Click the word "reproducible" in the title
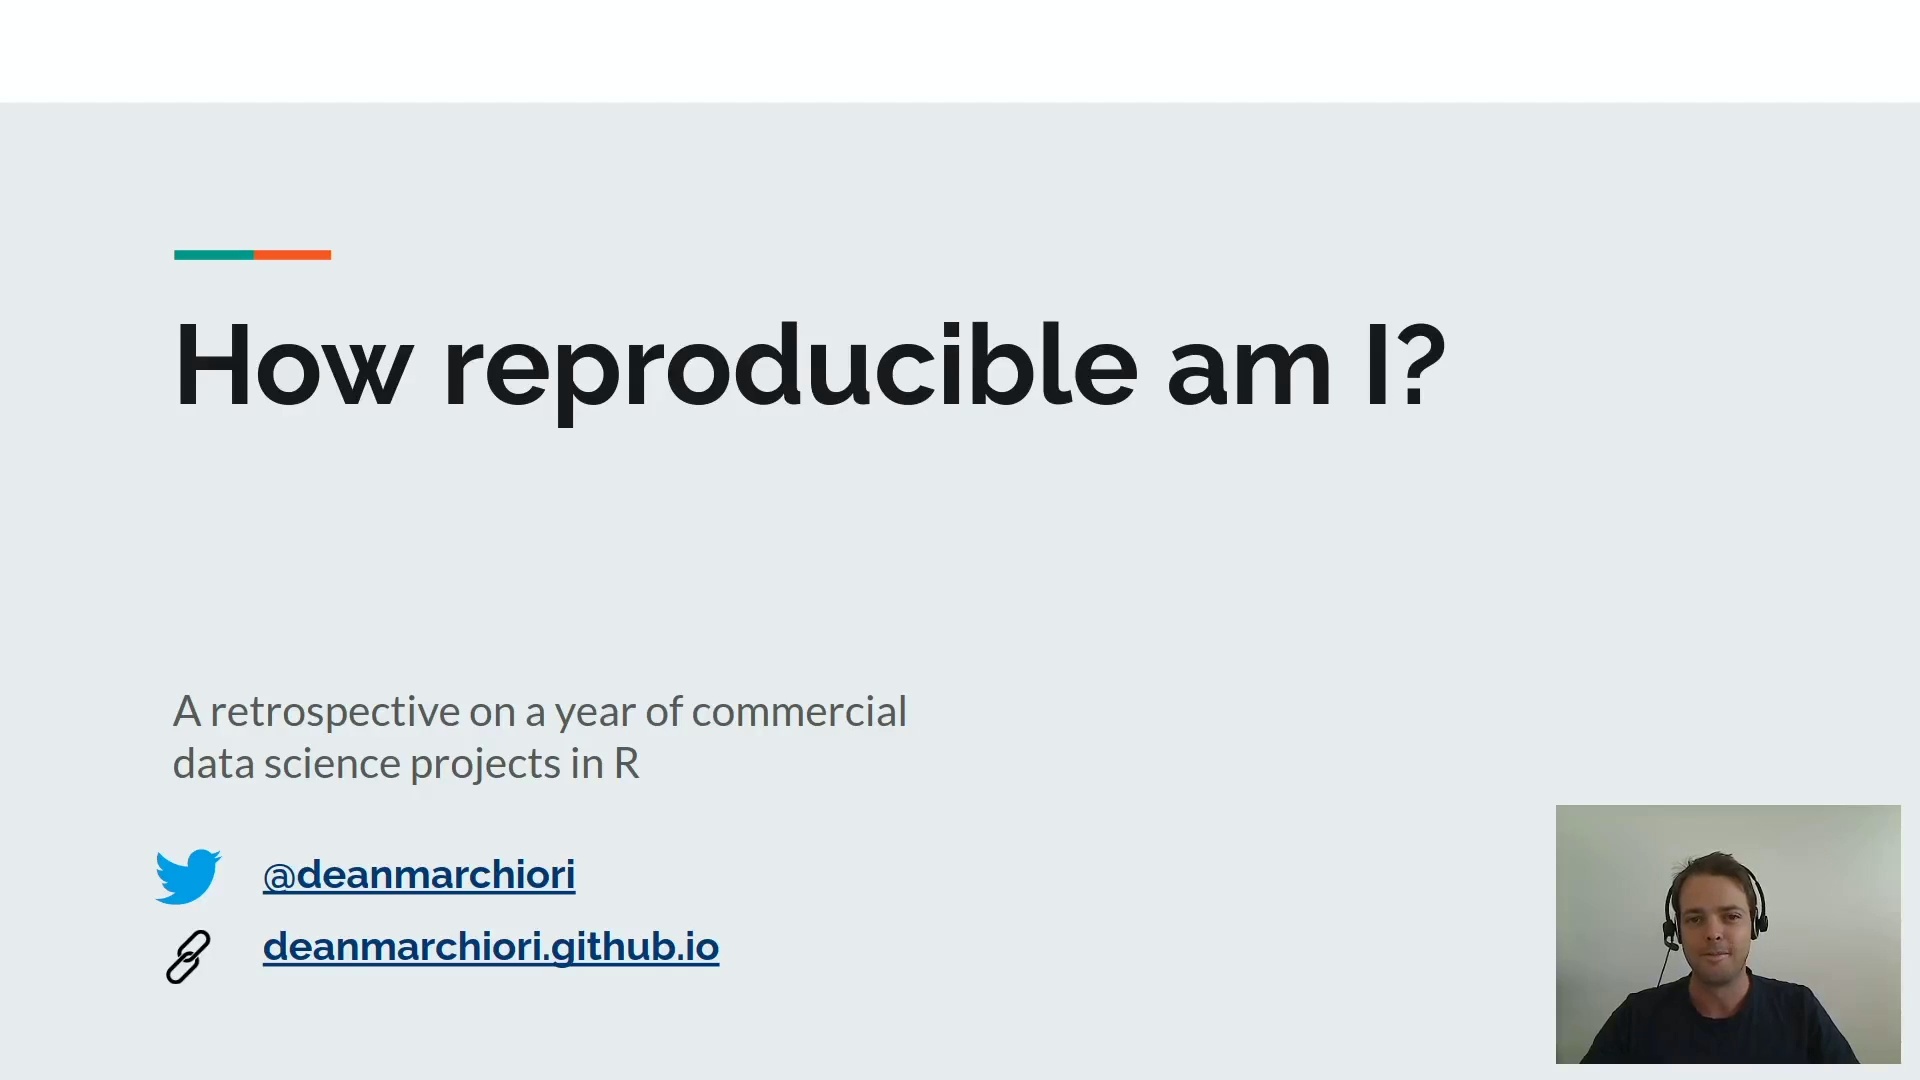 pos(790,366)
